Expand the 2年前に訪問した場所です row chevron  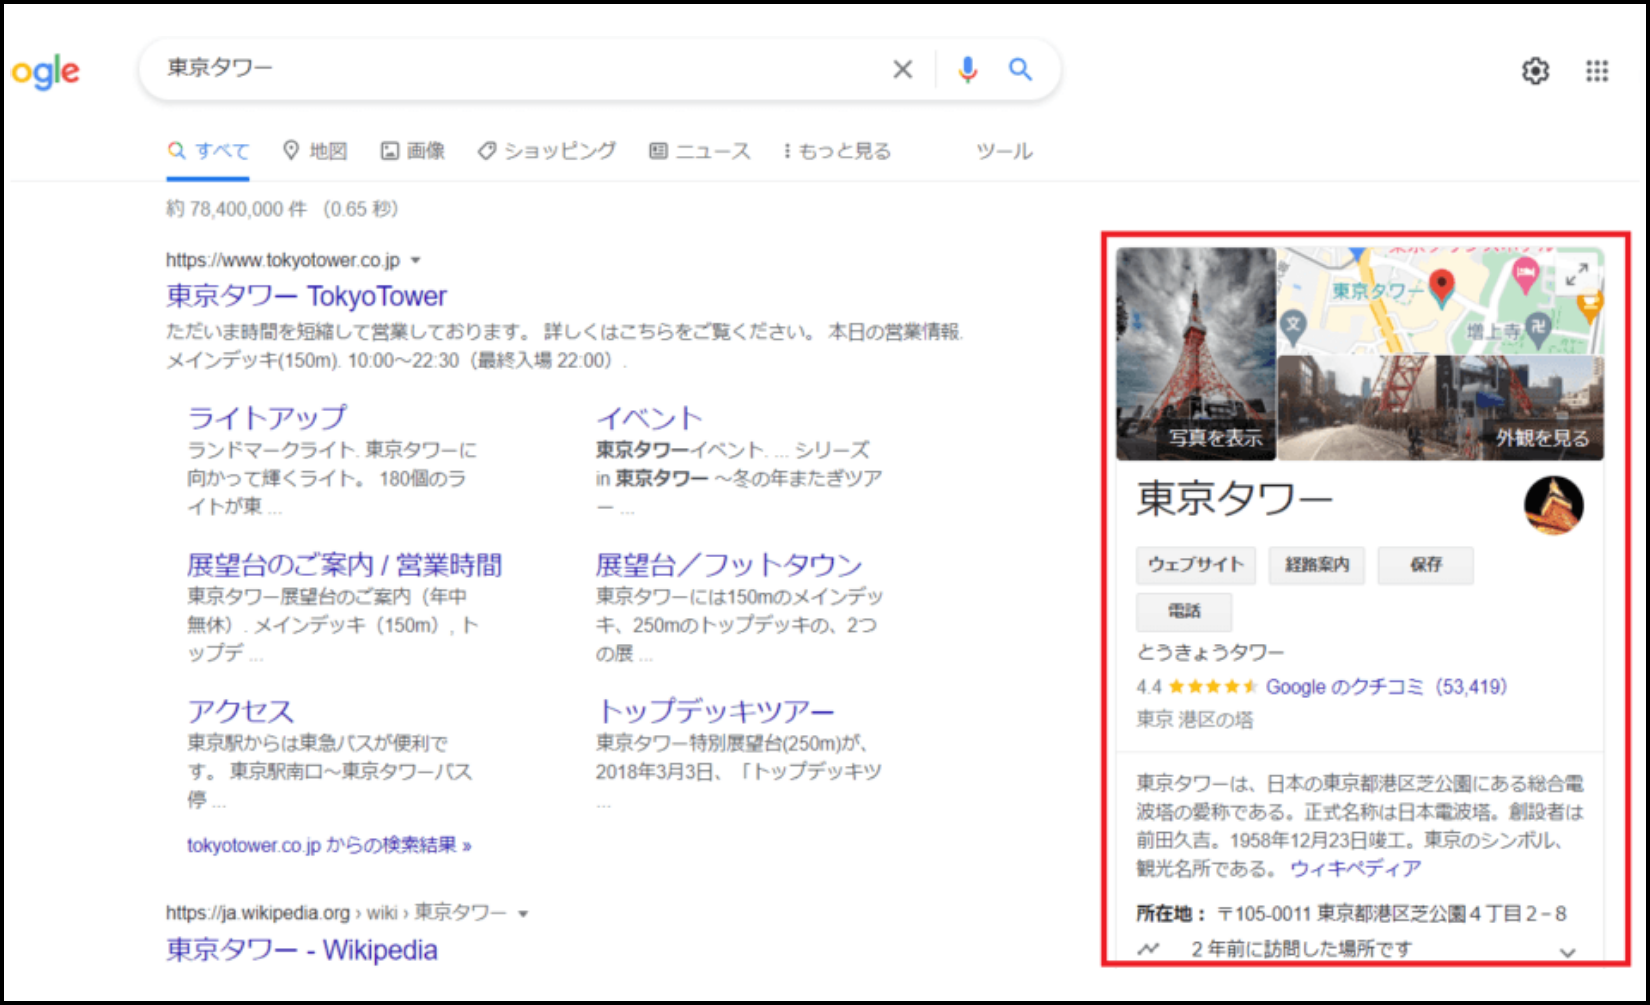1567,952
